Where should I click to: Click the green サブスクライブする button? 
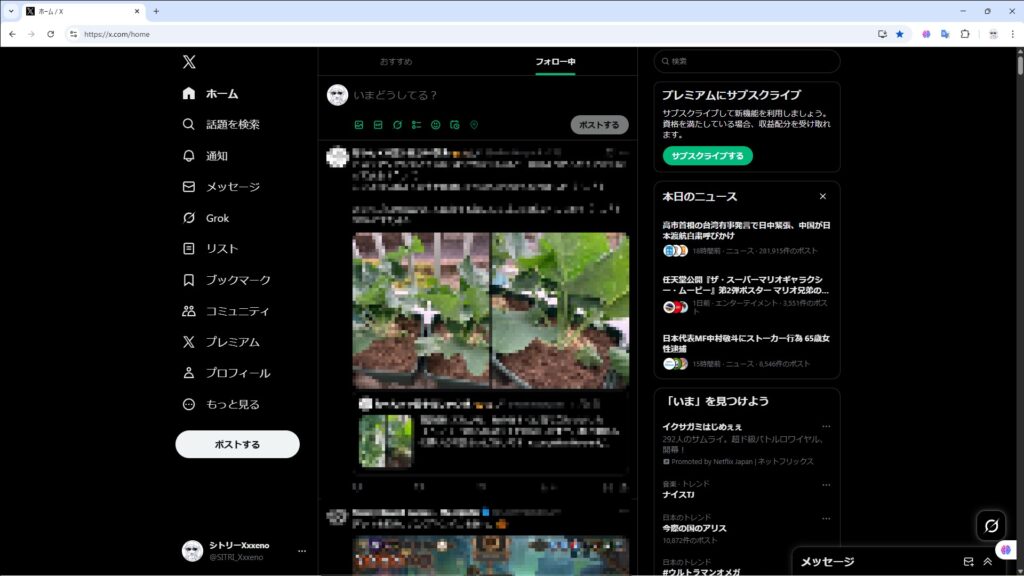tap(707, 156)
